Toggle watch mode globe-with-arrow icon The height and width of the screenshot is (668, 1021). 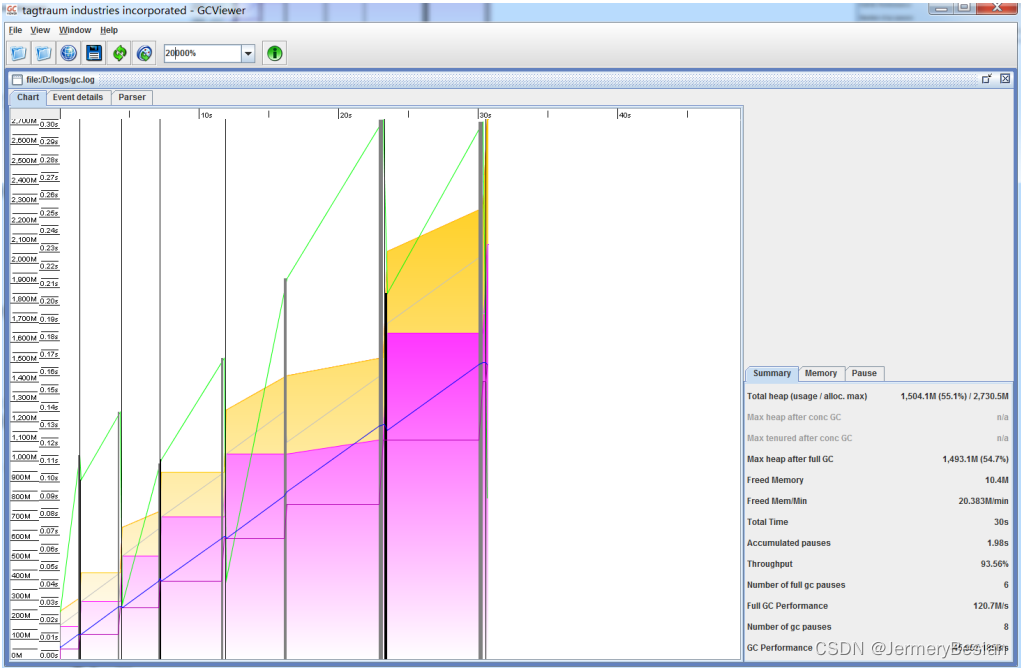click(x=145, y=53)
